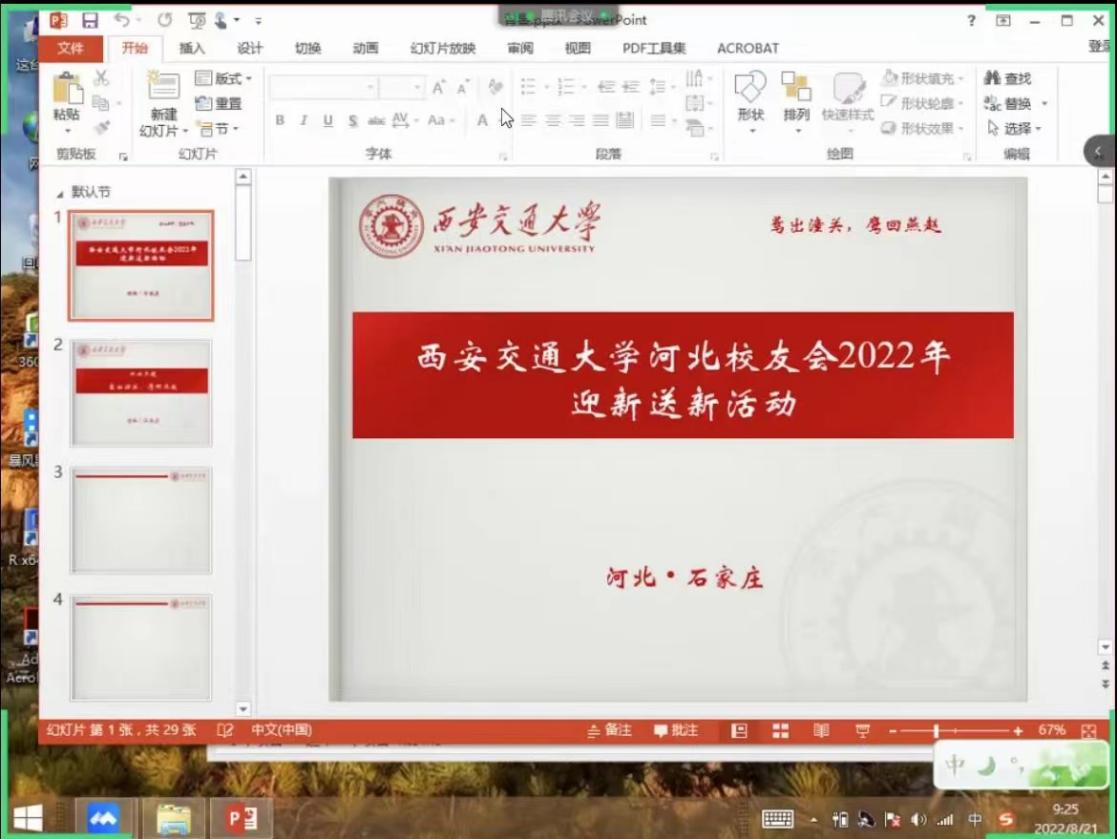Image resolution: width=1117 pixels, height=839 pixels.
Task: Select slide 2 thumbnail in slide panel
Action: click(x=141, y=393)
